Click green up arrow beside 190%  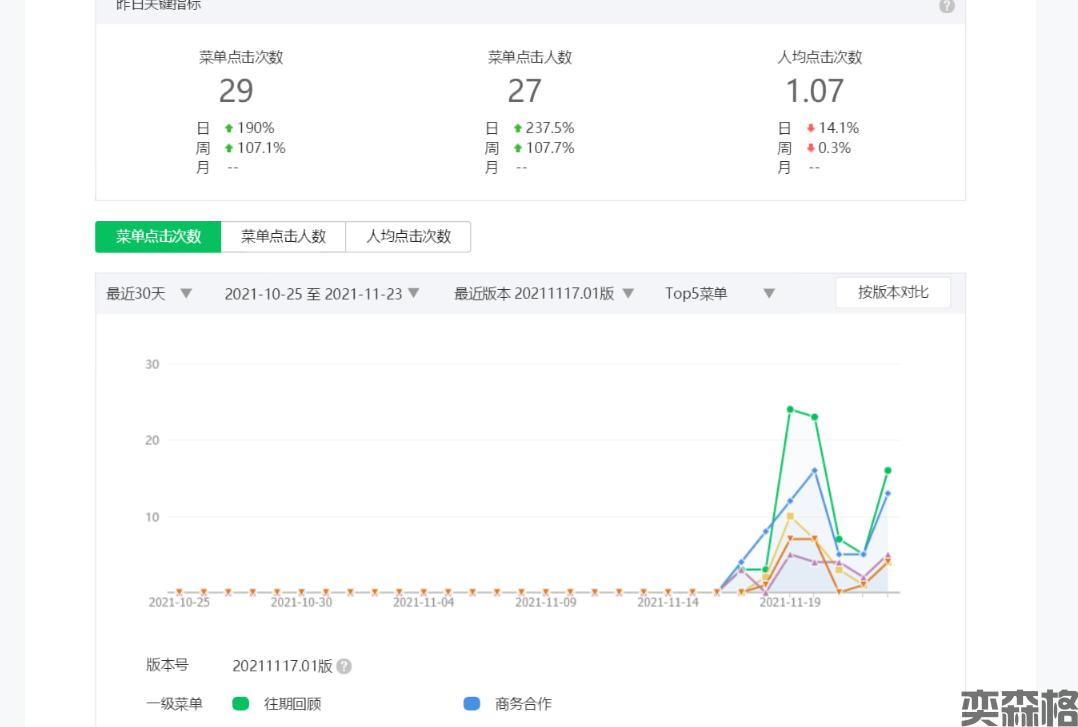click(229, 128)
